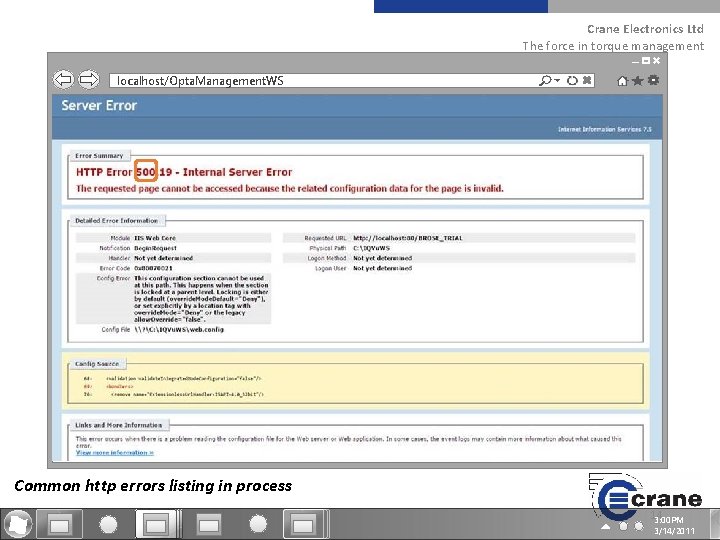Click the 'Internet Information Services 7.5' text
Image resolution: width=720 pixels, height=540 pixels.
pyautogui.click(x=605, y=129)
